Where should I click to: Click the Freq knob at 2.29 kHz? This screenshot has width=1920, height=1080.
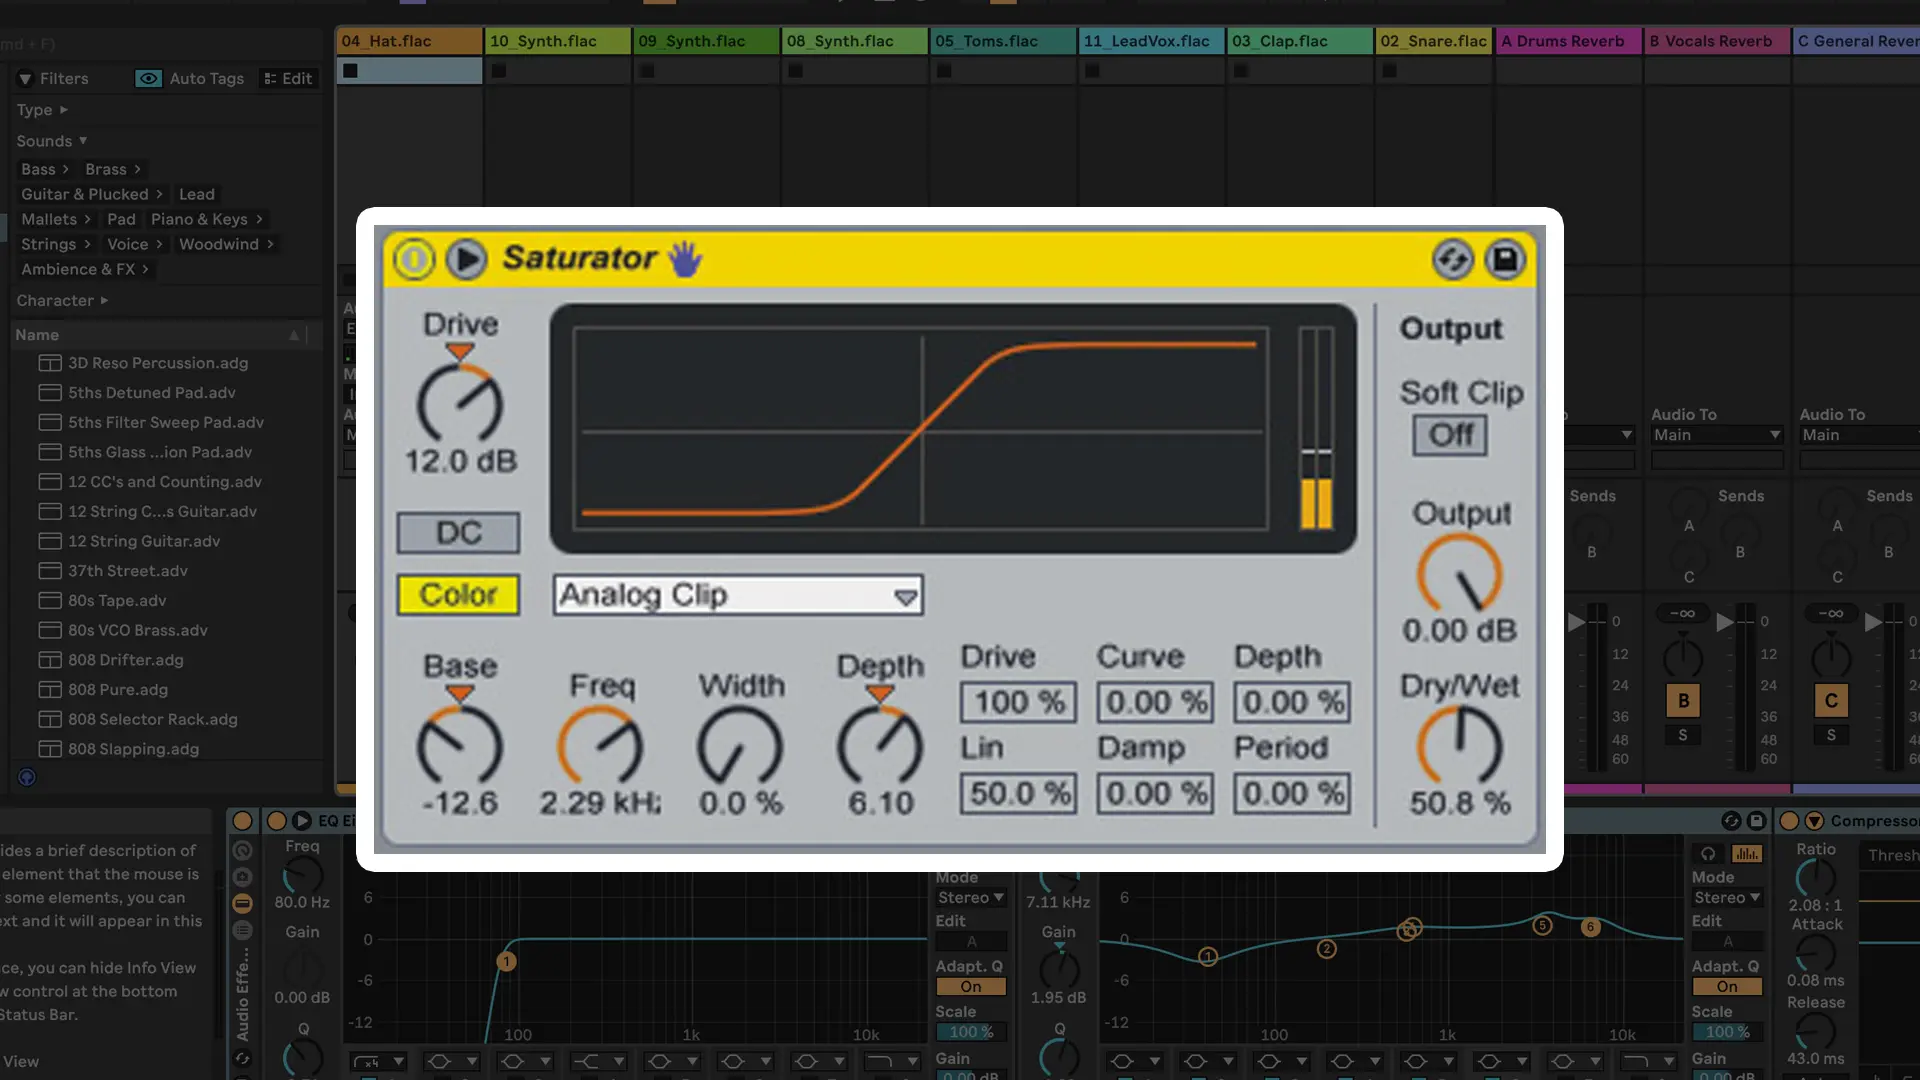600,746
